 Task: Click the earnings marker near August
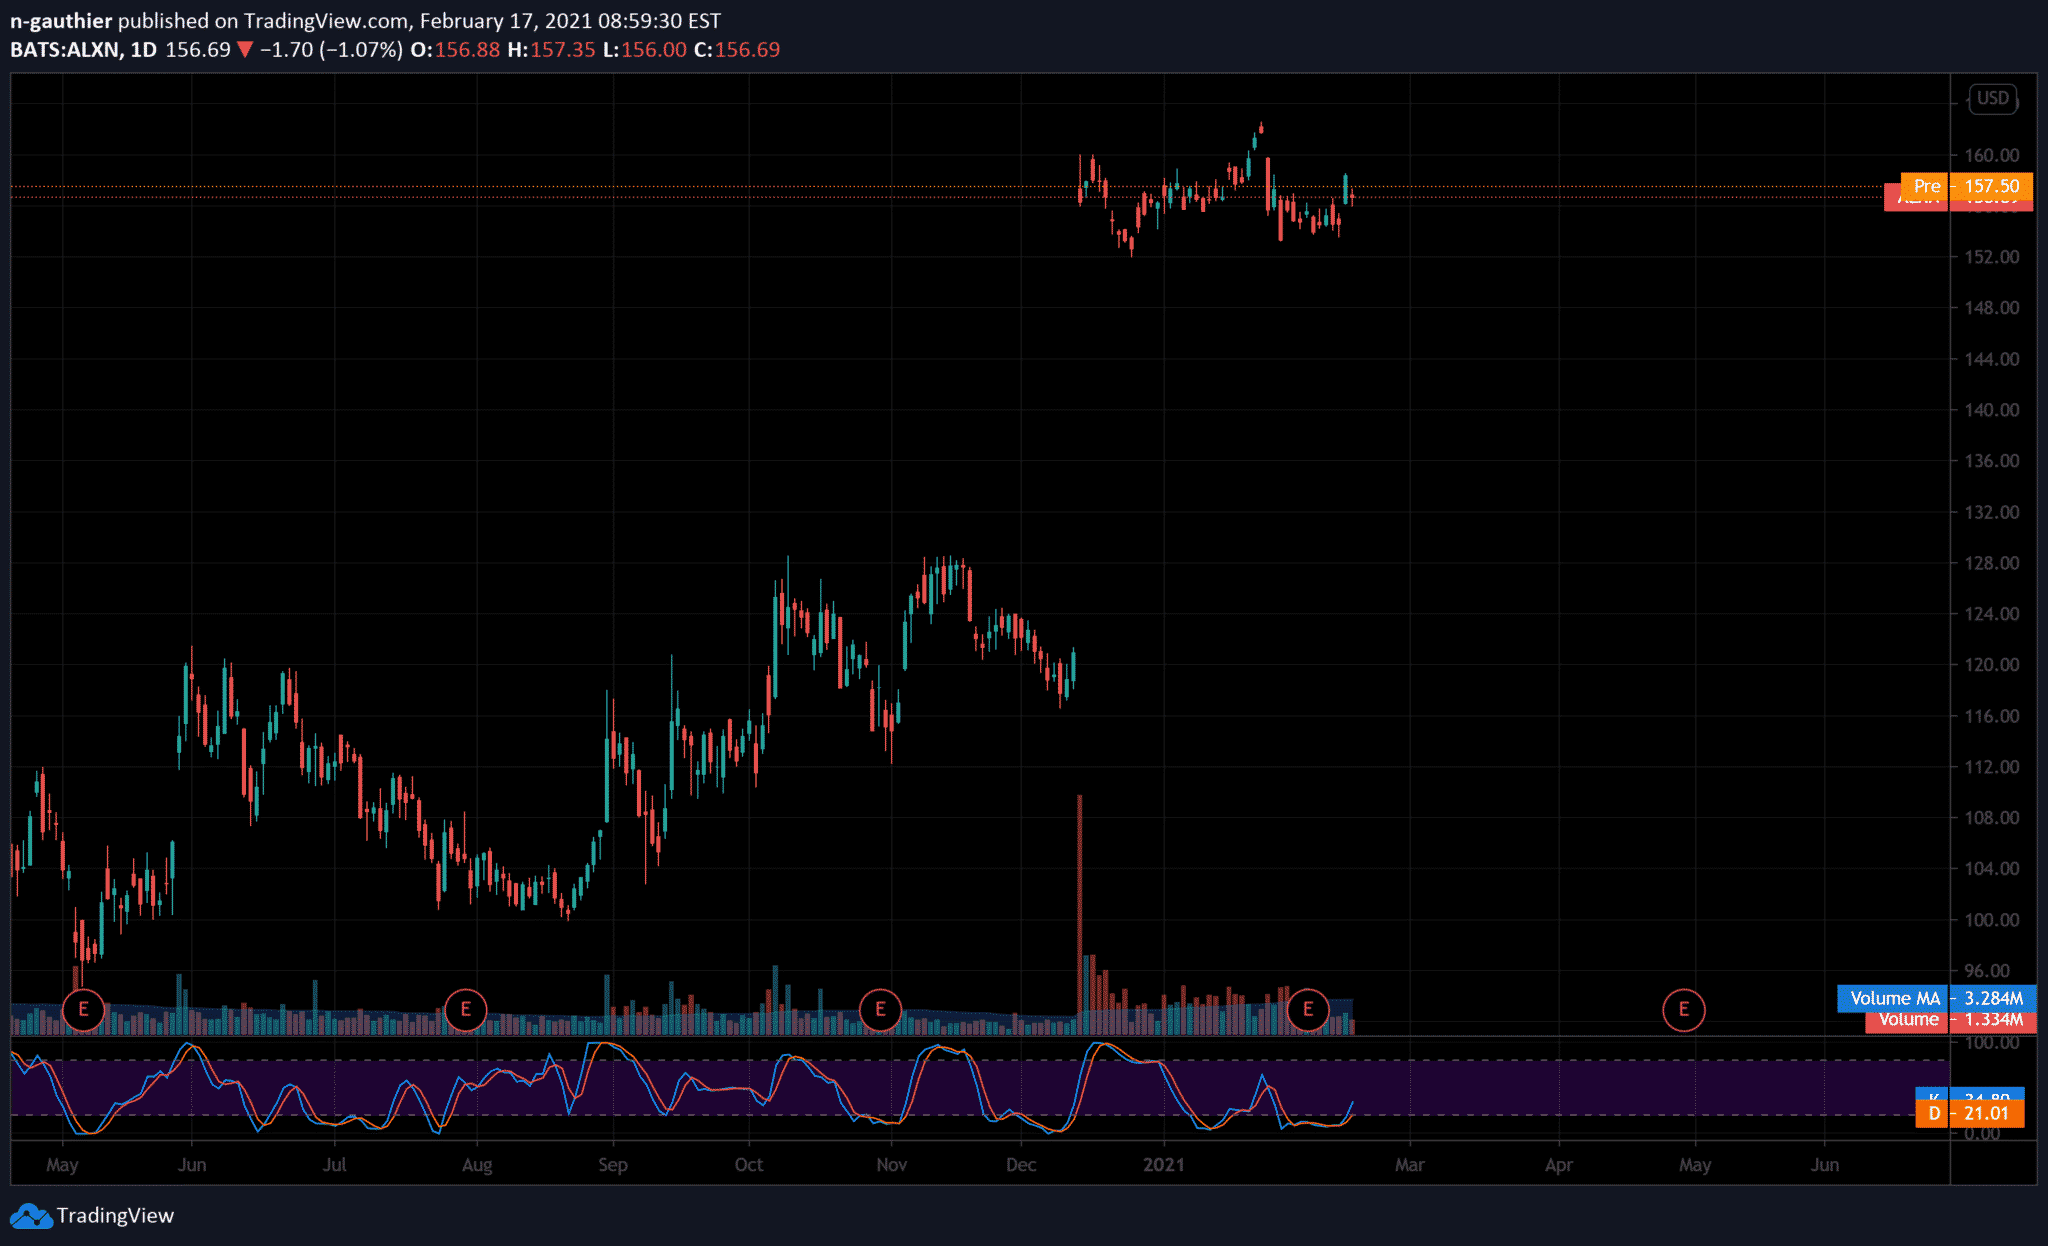[x=465, y=1010]
